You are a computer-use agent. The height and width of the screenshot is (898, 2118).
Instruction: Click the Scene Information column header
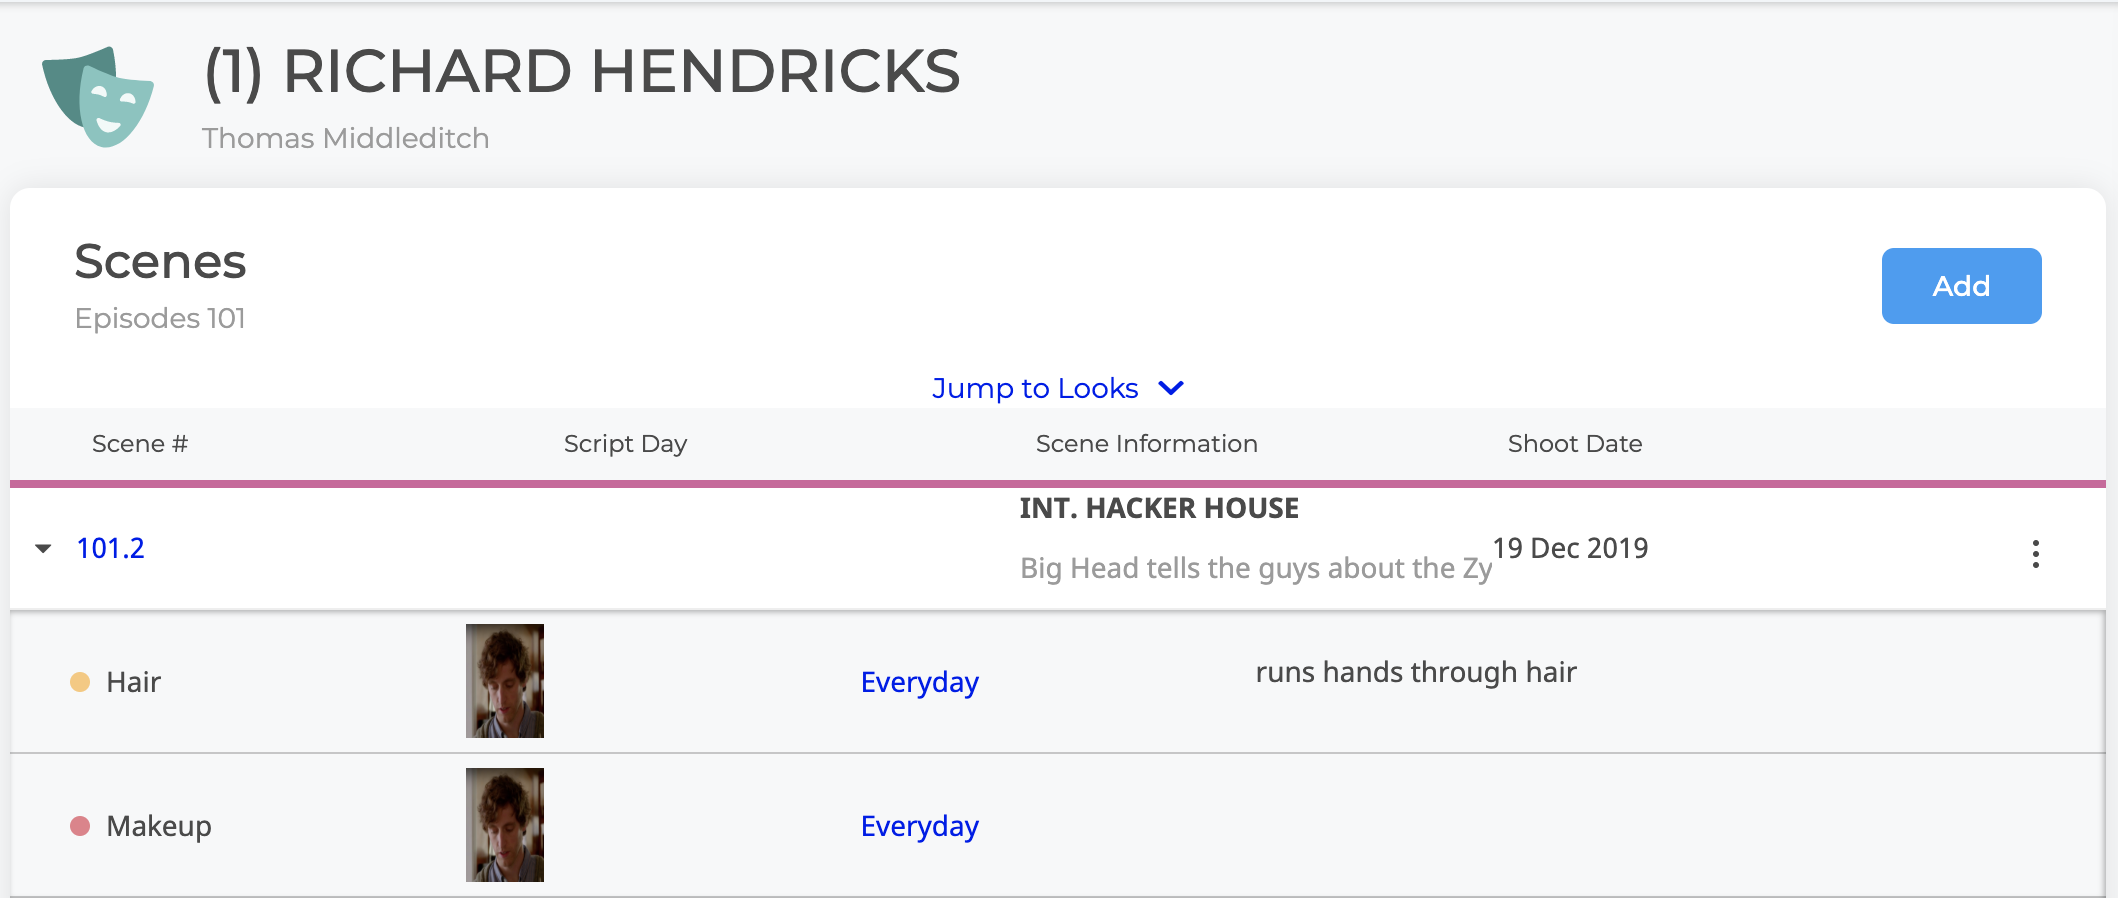[x=1146, y=444]
